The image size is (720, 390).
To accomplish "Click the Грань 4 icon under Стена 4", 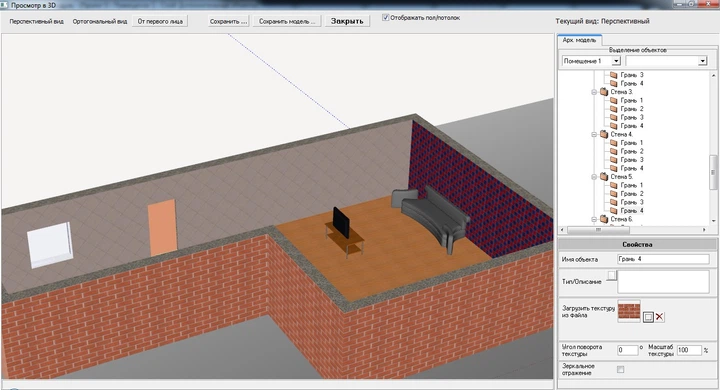I will (x=613, y=168).
